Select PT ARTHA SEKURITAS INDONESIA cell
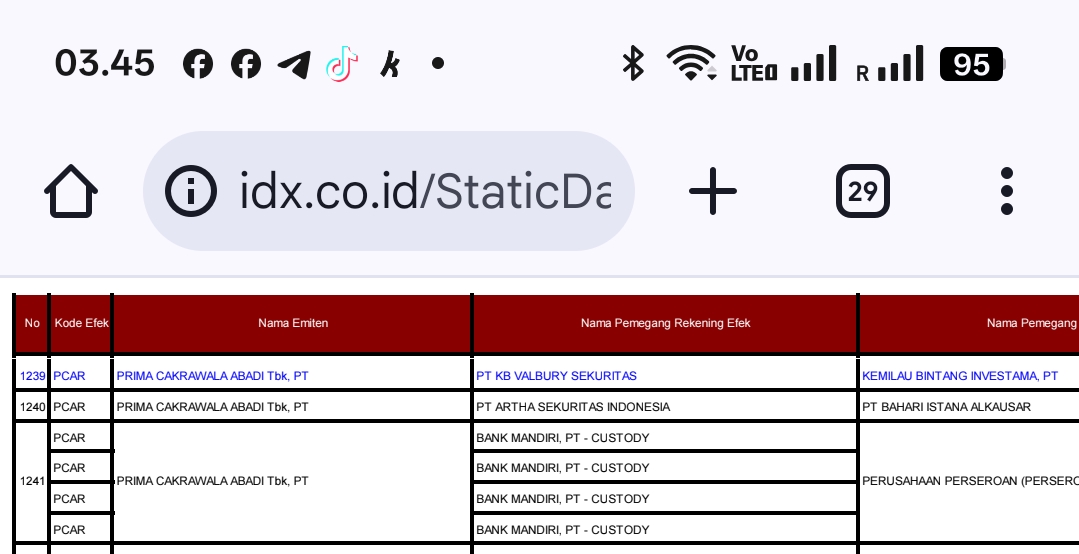The width and height of the screenshot is (1079, 554). (x=665, y=407)
